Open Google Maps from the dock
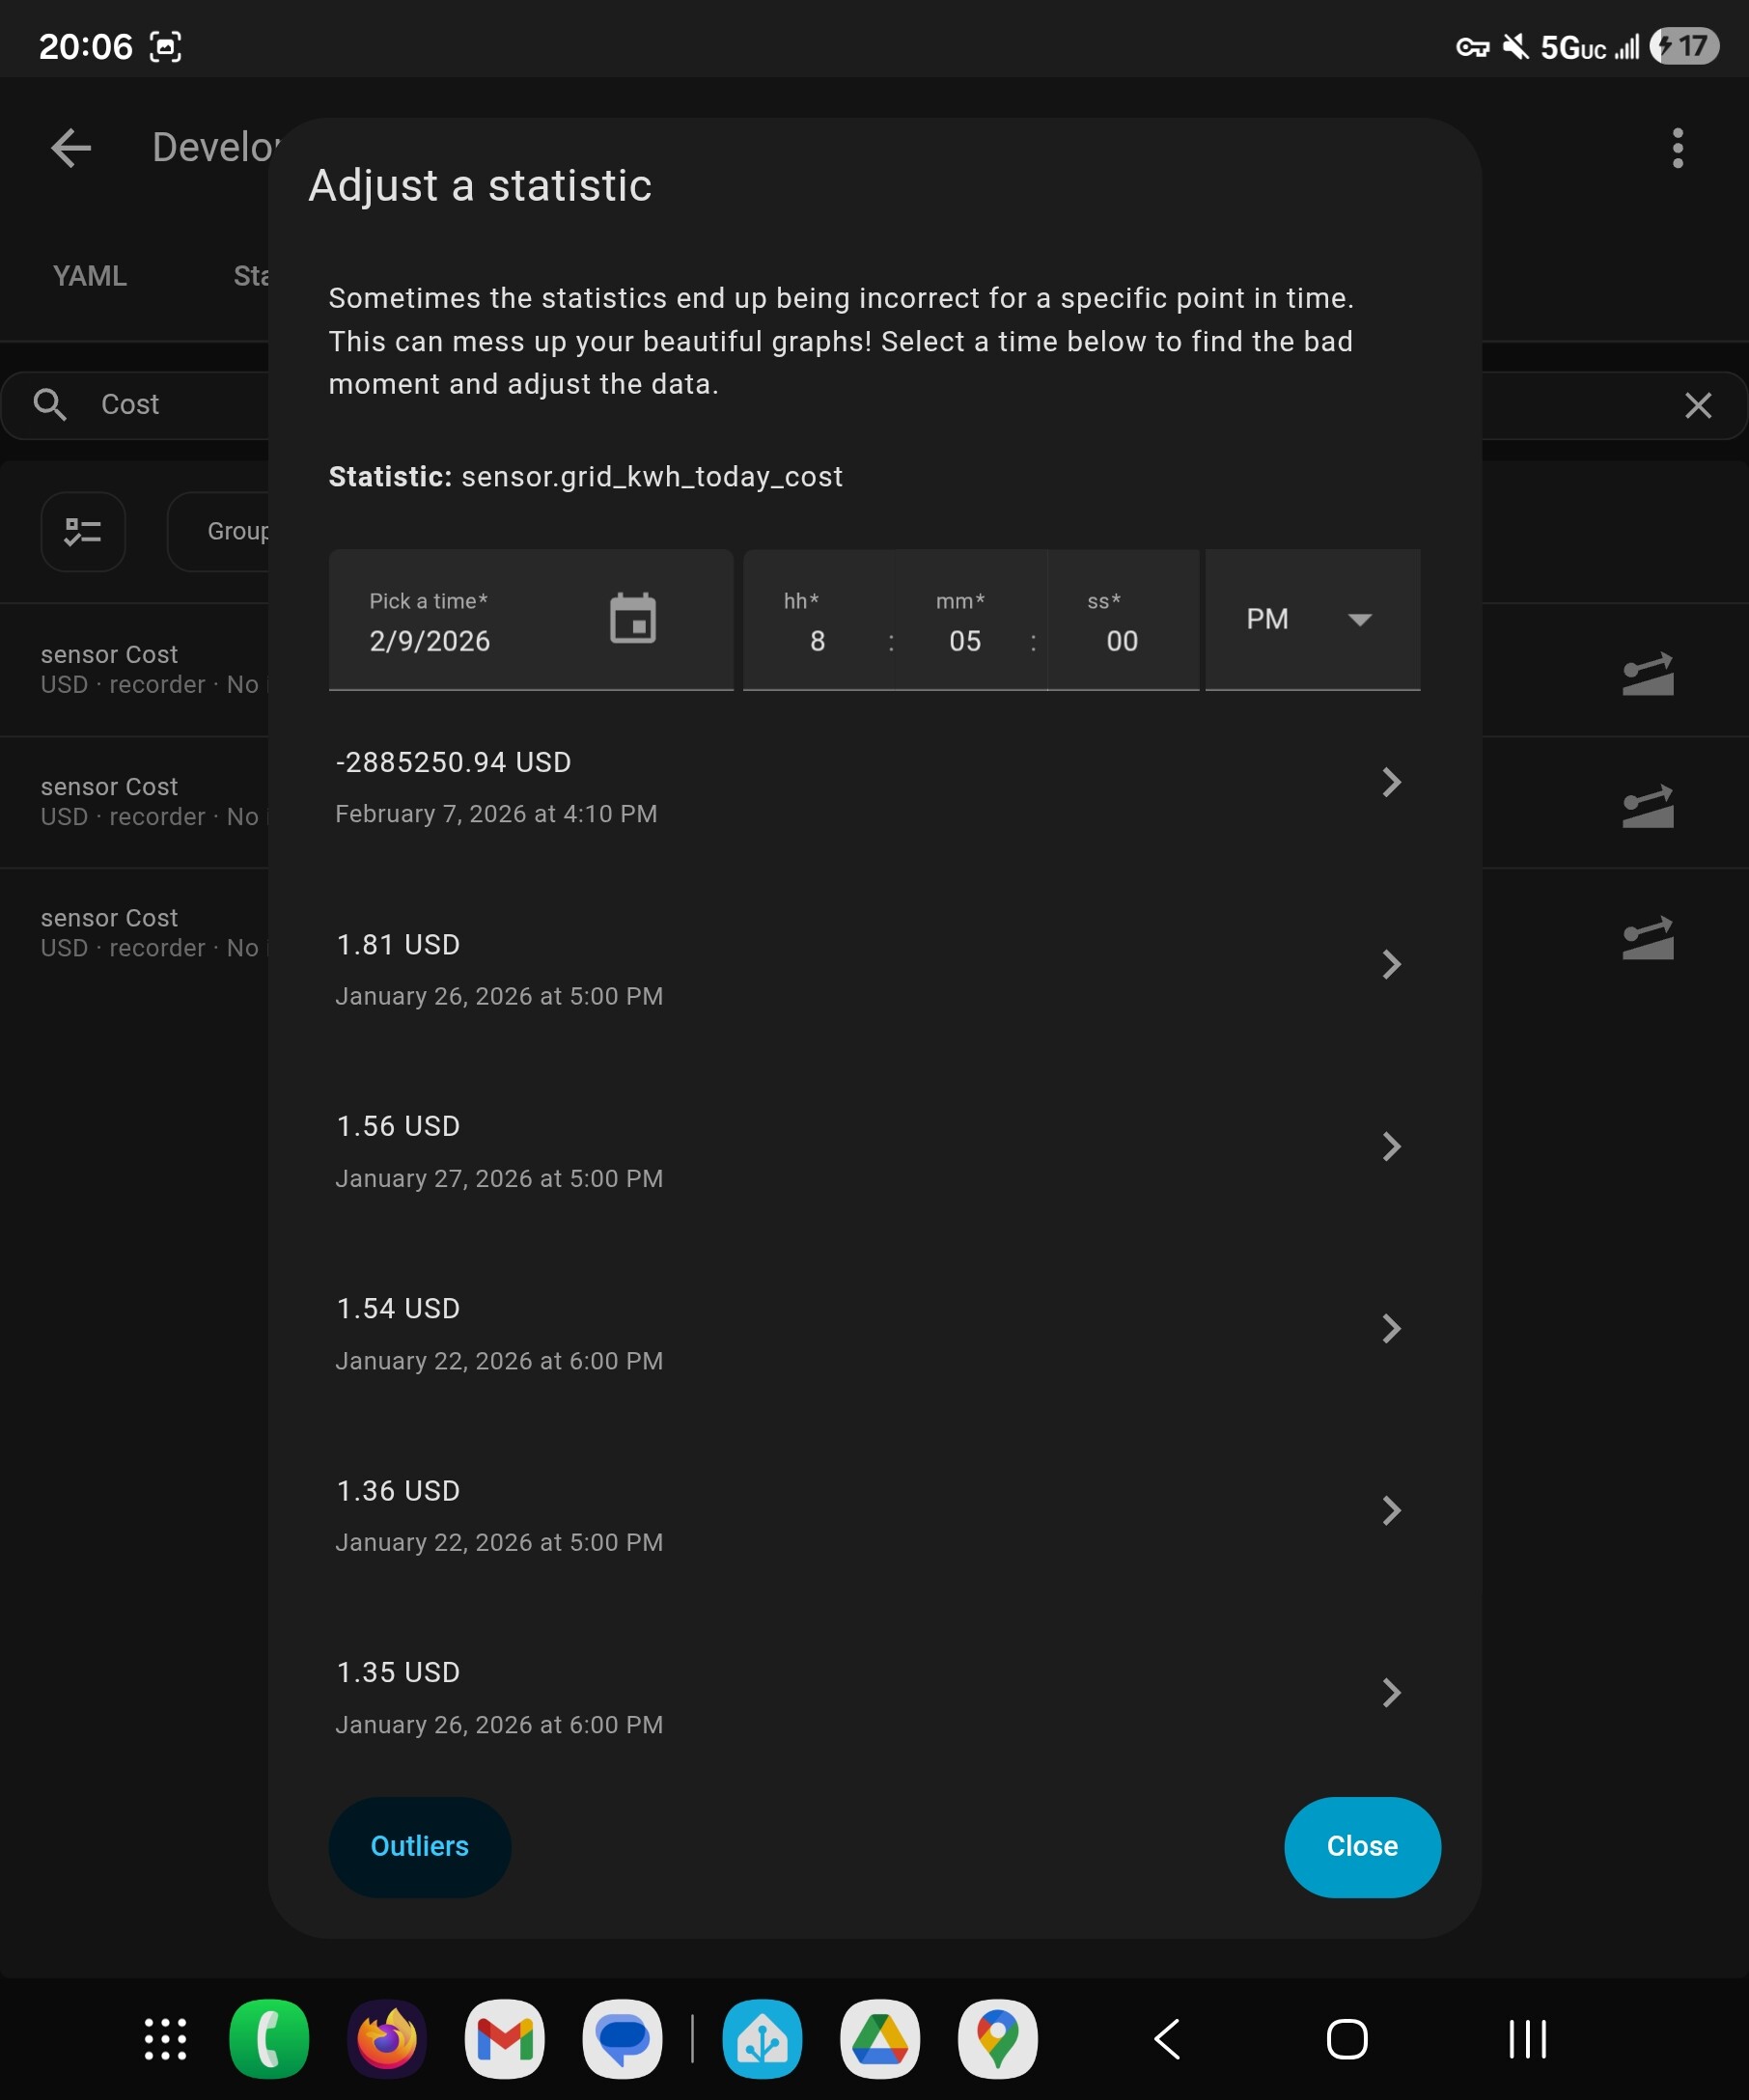The width and height of the screenshot is (1749, 2100). pos(998,2039)
